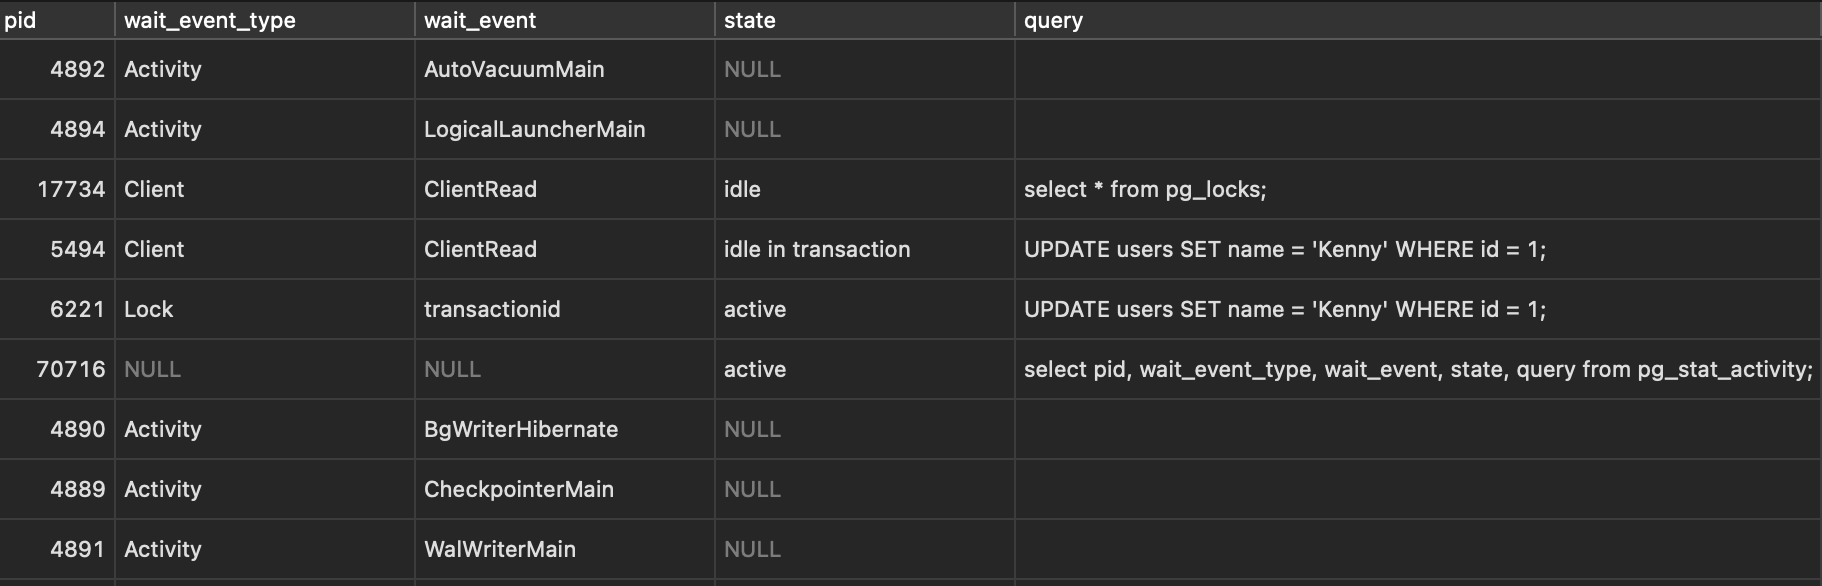This screenshot has height=586, width=1822.
Task: Click the 'idle in transaction' state cell
Action: 817,249
